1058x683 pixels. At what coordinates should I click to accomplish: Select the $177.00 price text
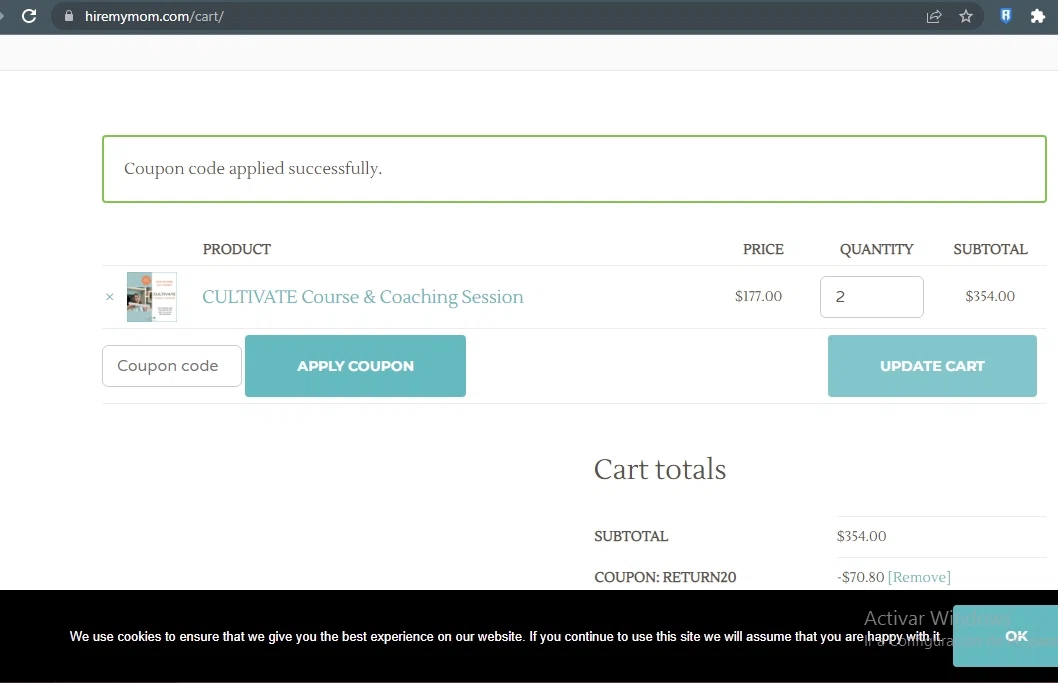coord(758,296)
